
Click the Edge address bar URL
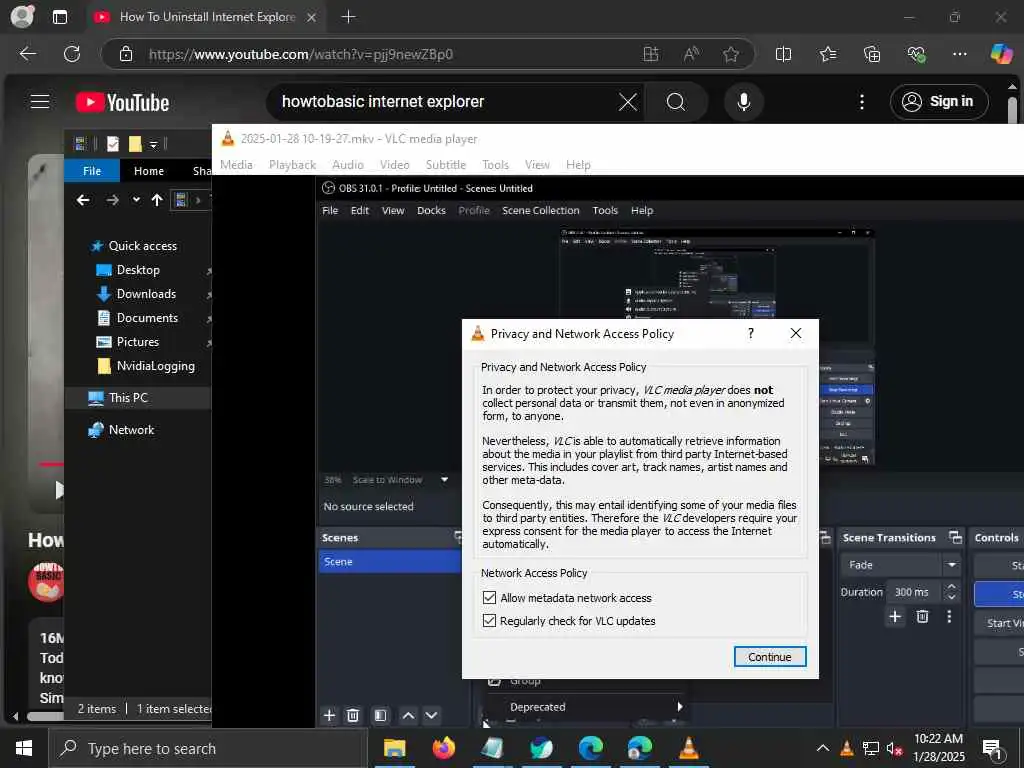(x=301, y=54)
